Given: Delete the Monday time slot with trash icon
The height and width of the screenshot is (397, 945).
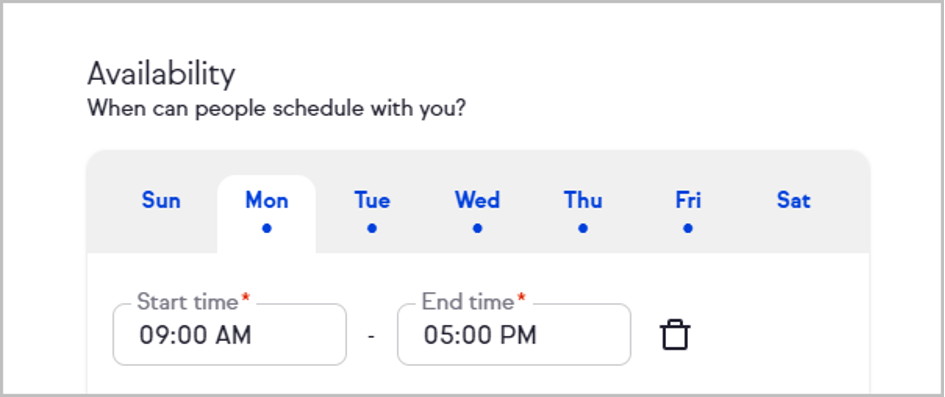Looking at the screenshot, I should tap(675, 335).
